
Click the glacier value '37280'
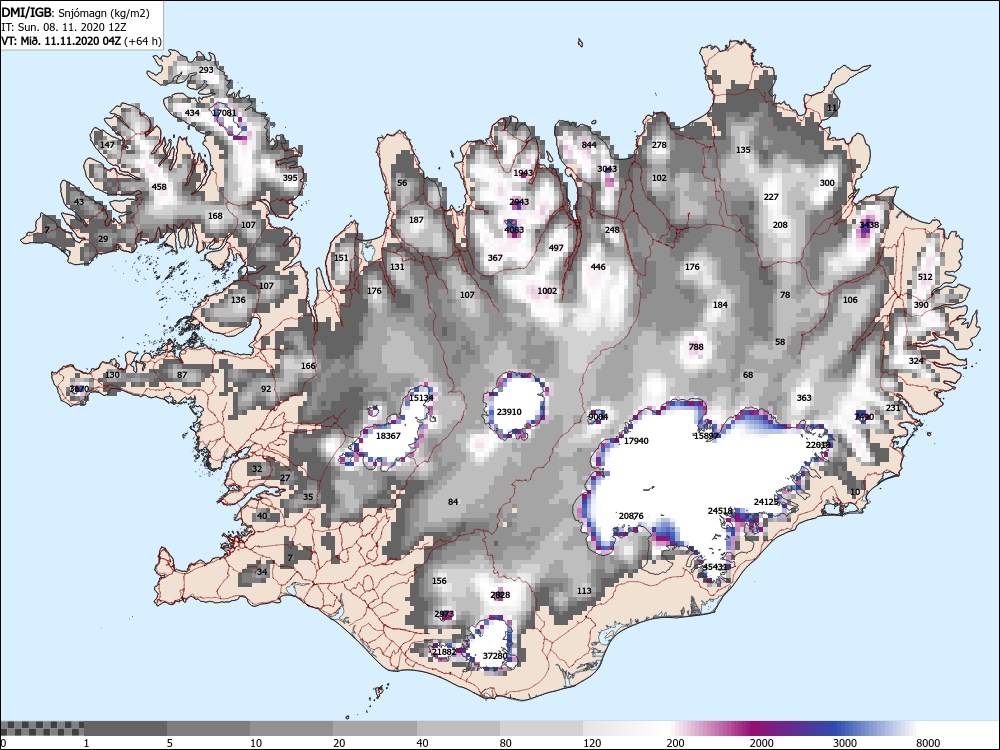click(x=495, y=656)
